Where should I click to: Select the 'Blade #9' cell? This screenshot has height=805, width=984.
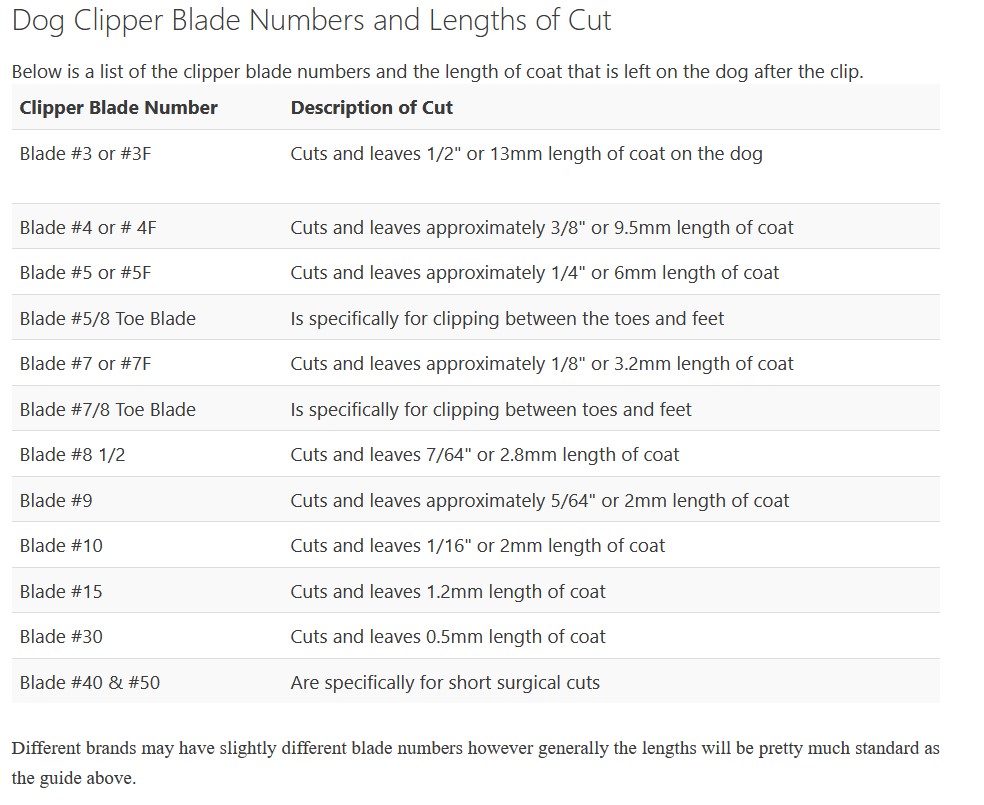(x=55, y=500)
